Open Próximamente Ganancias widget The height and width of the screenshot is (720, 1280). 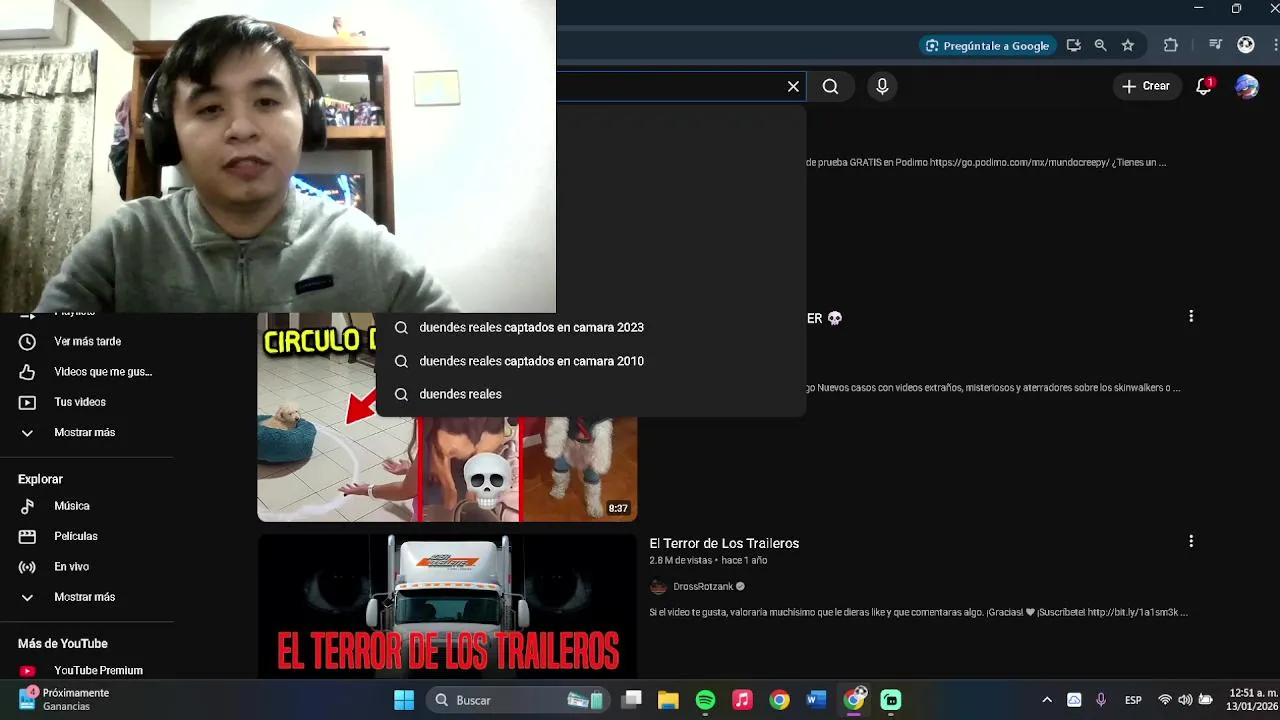tap(65, 700)
